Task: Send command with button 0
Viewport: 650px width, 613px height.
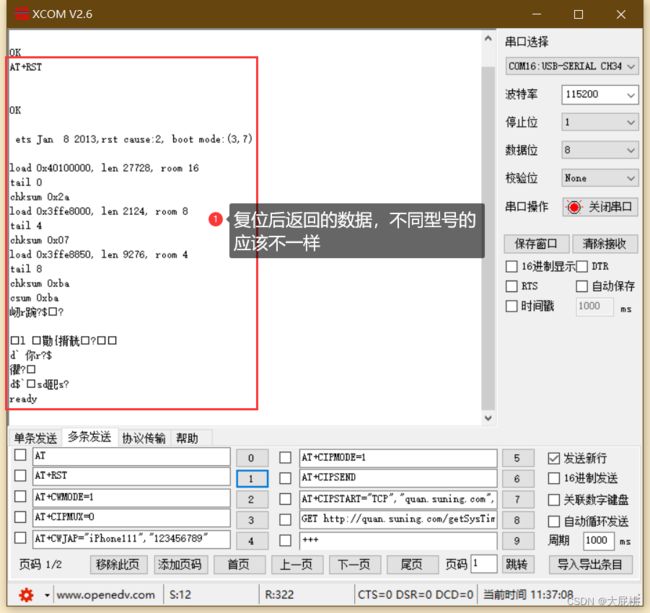Action: pos(252,458)
